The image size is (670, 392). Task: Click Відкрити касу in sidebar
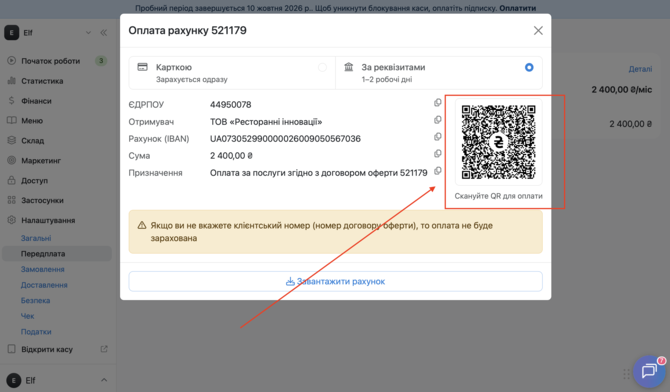pos(47,349)
